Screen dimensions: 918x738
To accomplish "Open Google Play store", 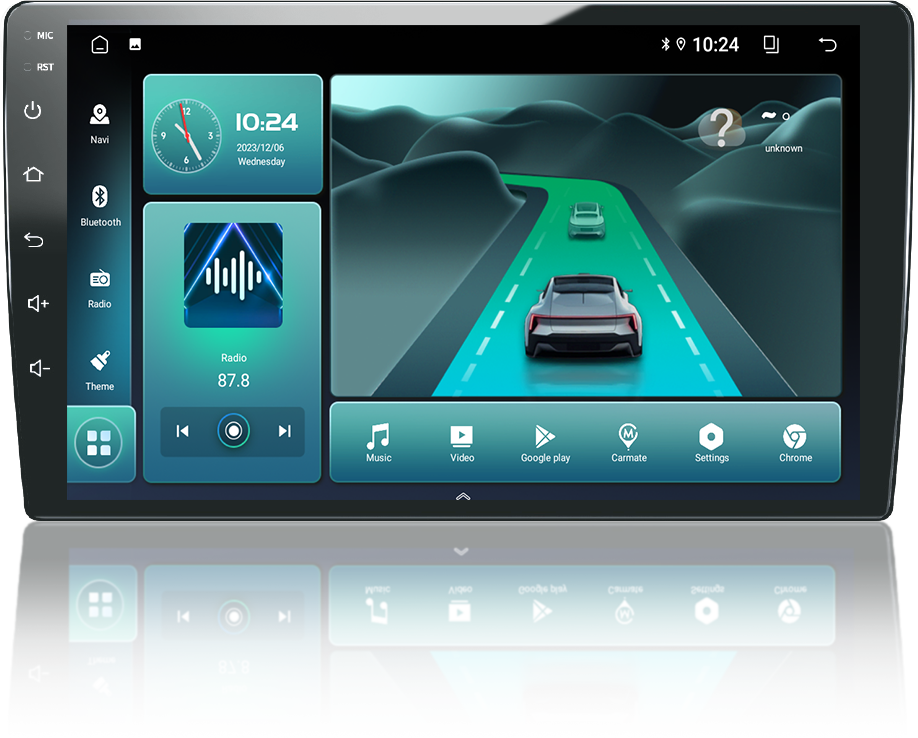I will (x=544, y=441).
